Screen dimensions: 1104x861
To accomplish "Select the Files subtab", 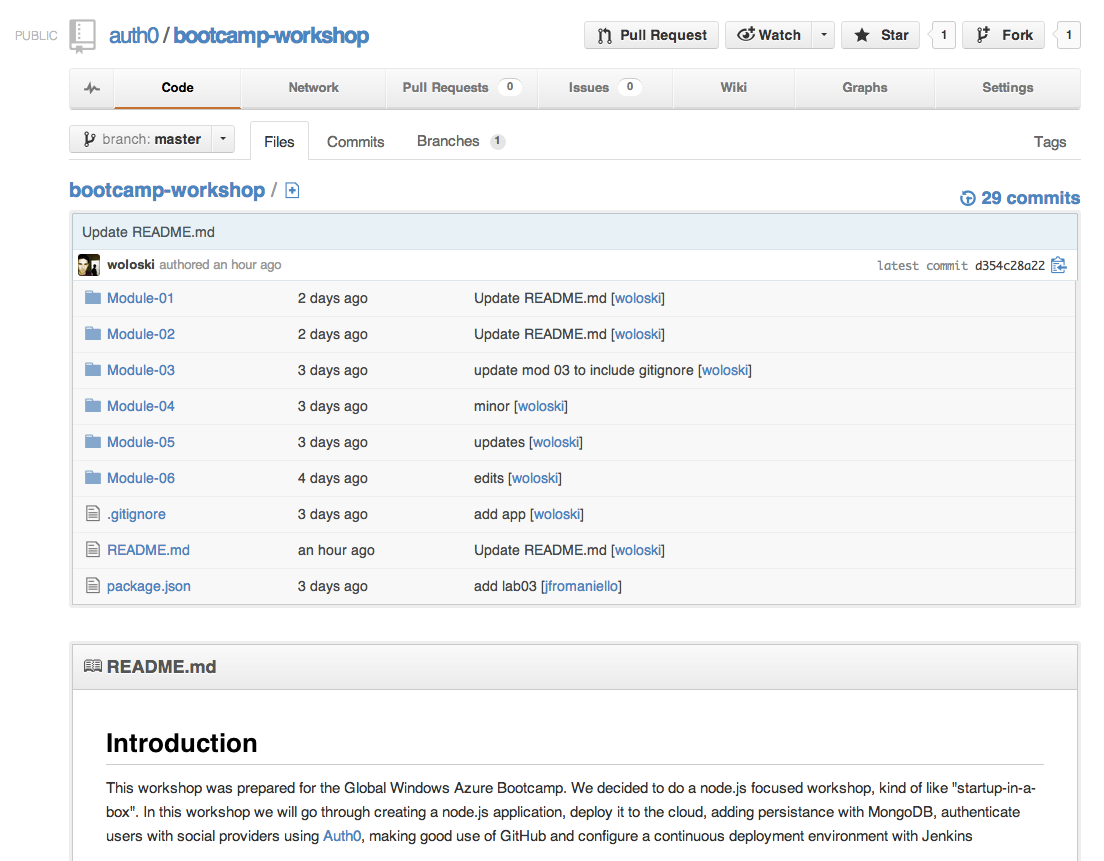I will 280,142.
